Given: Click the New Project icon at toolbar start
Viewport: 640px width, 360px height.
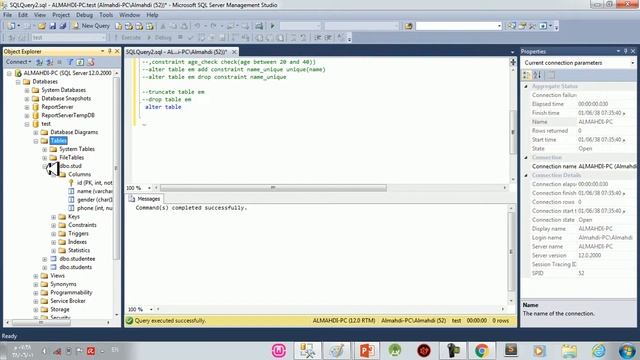Looking at the screenshot, I should [x=11, y=26].
